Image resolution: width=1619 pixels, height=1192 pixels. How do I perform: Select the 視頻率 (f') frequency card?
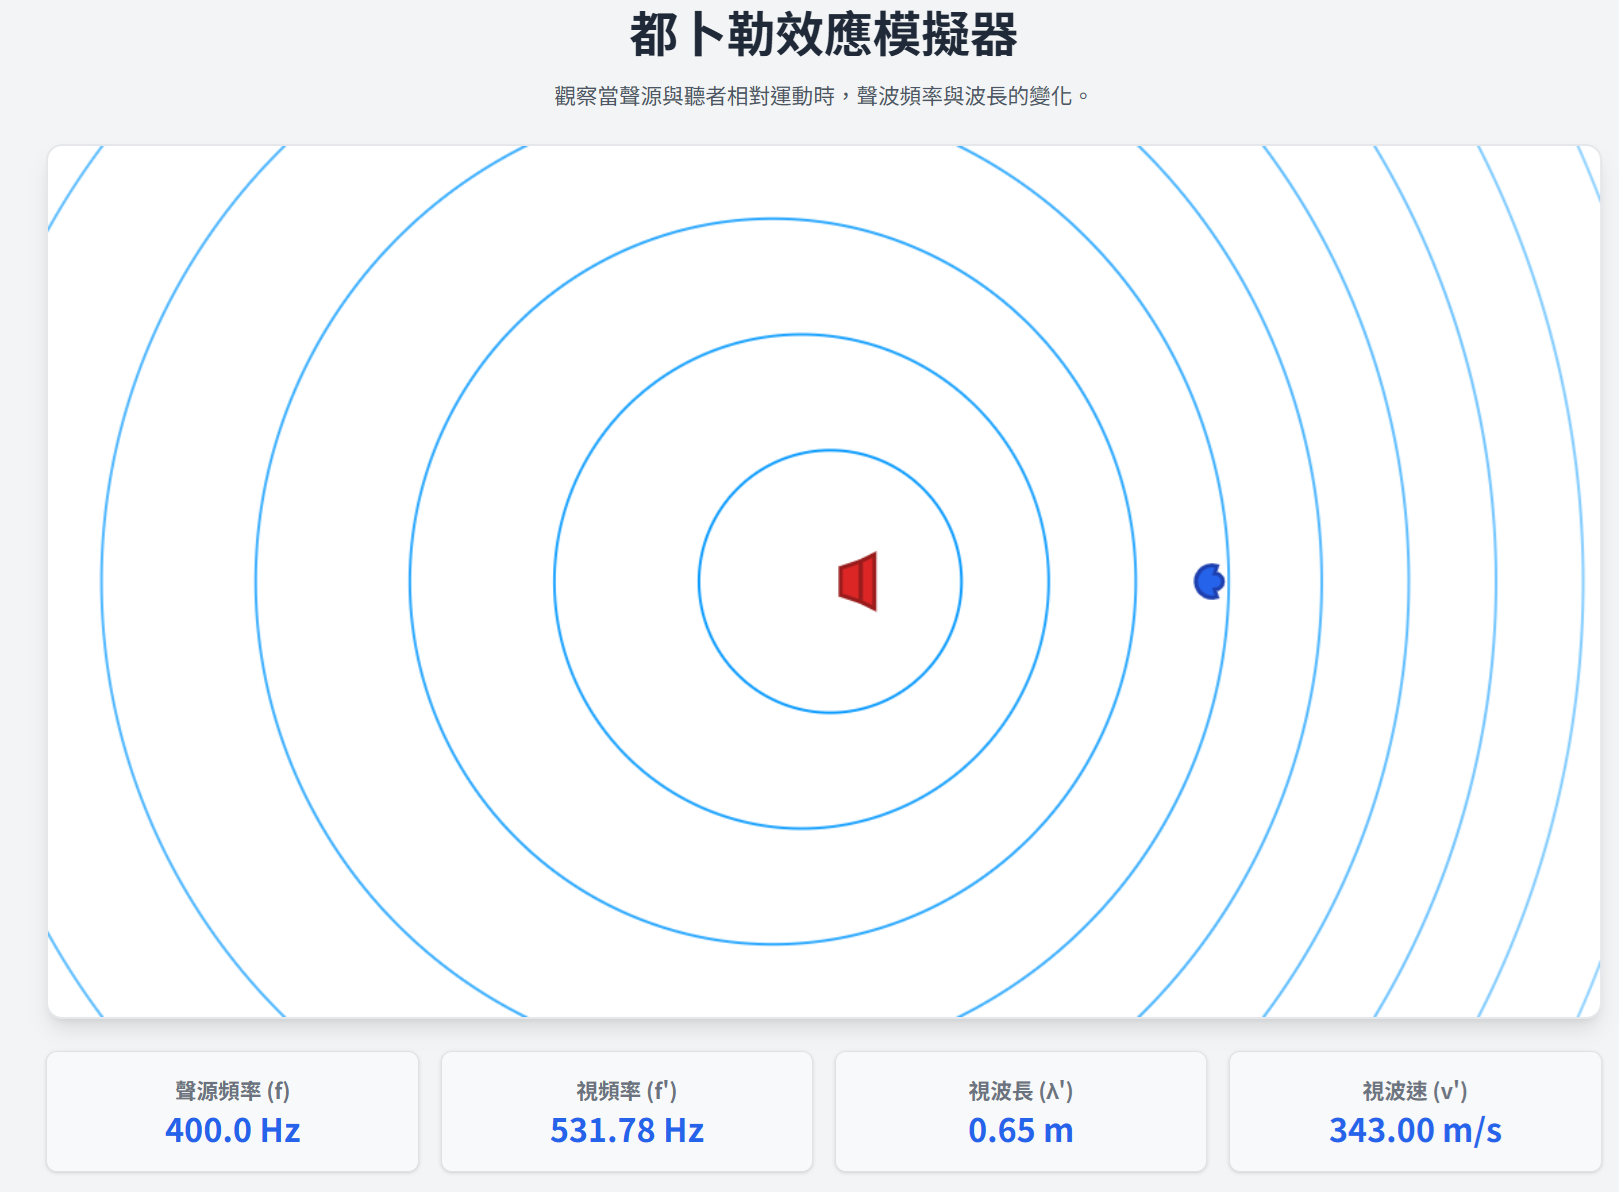pyautogui.click(x=626, y=1110)
